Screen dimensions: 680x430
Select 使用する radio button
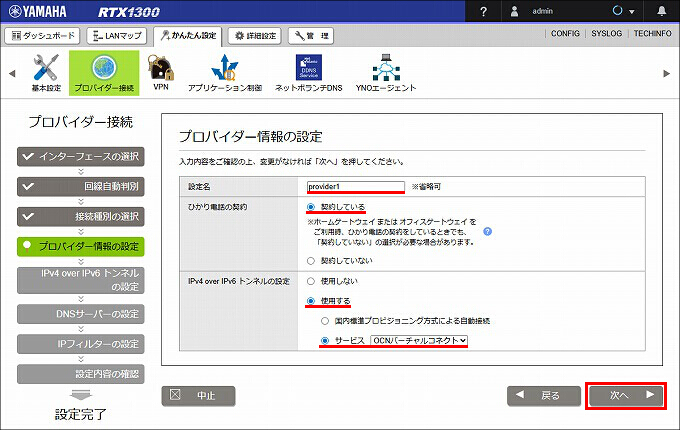(x=311, y=301)
